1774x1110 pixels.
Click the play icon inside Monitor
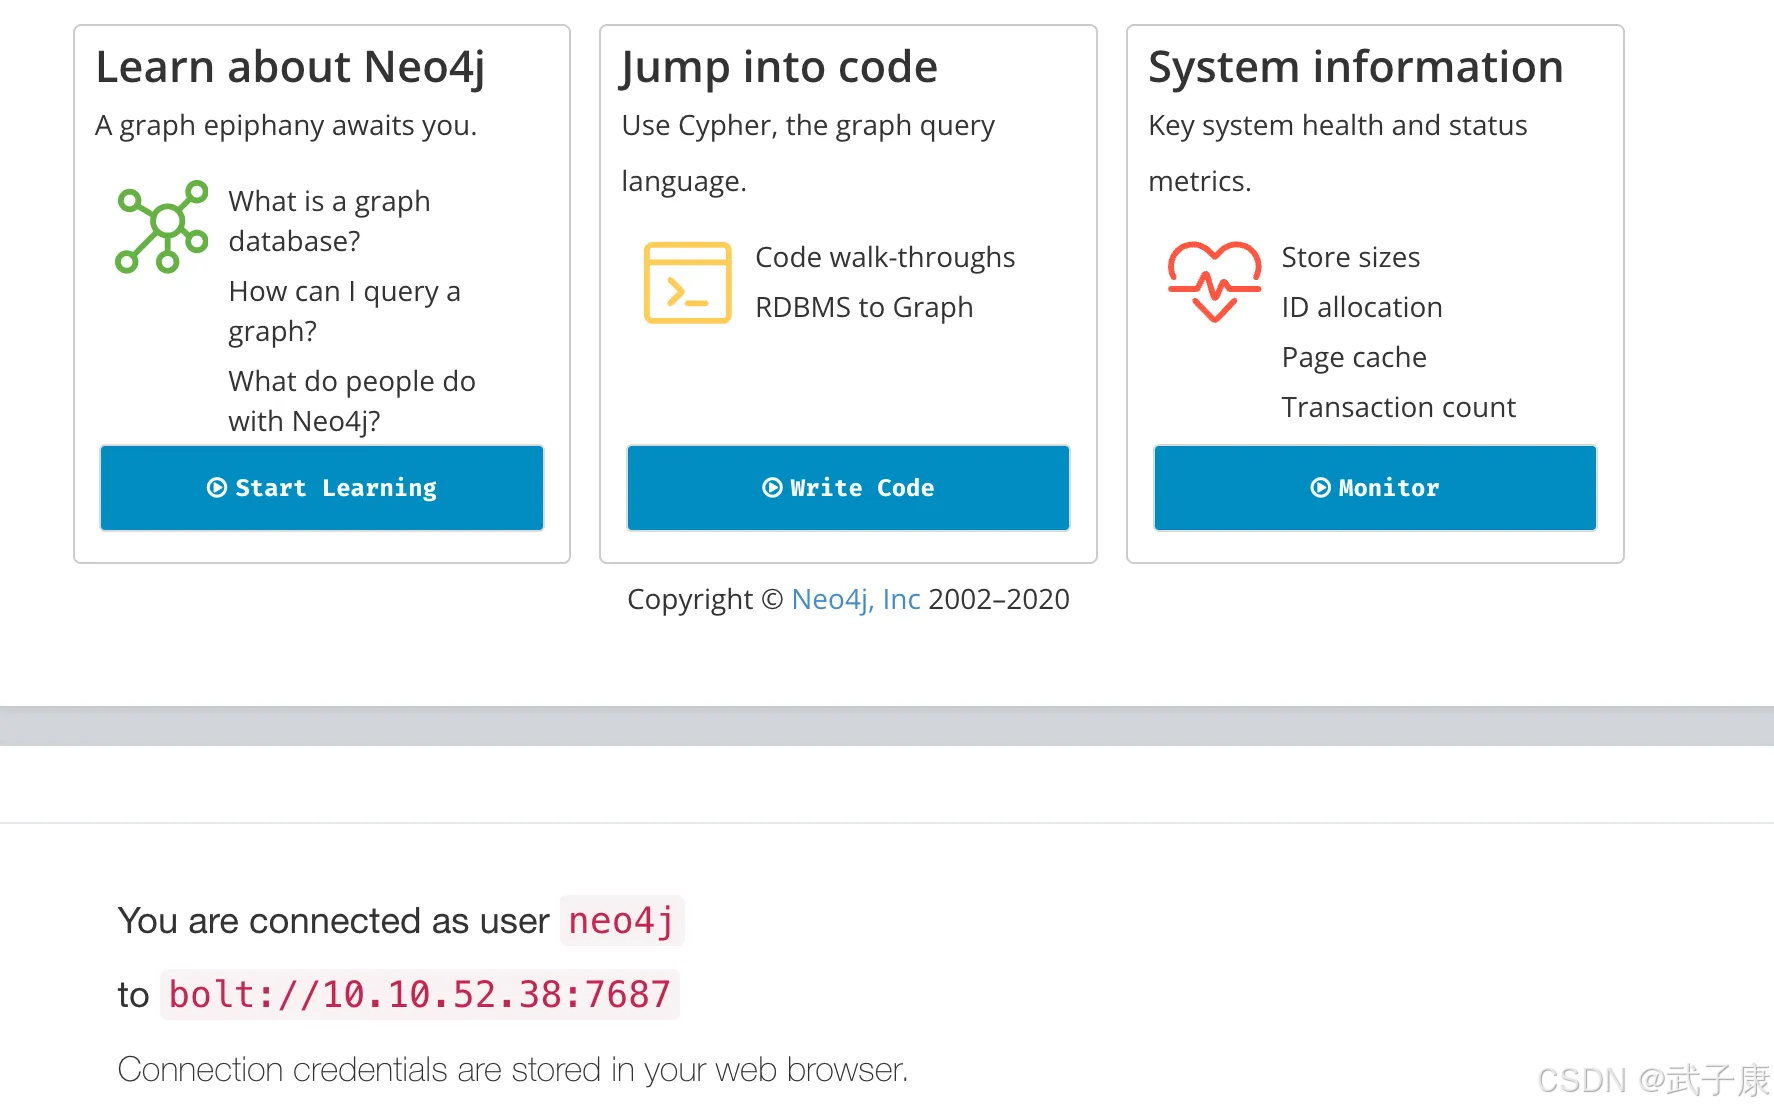pyautogui.click(x=1319, y=488)
